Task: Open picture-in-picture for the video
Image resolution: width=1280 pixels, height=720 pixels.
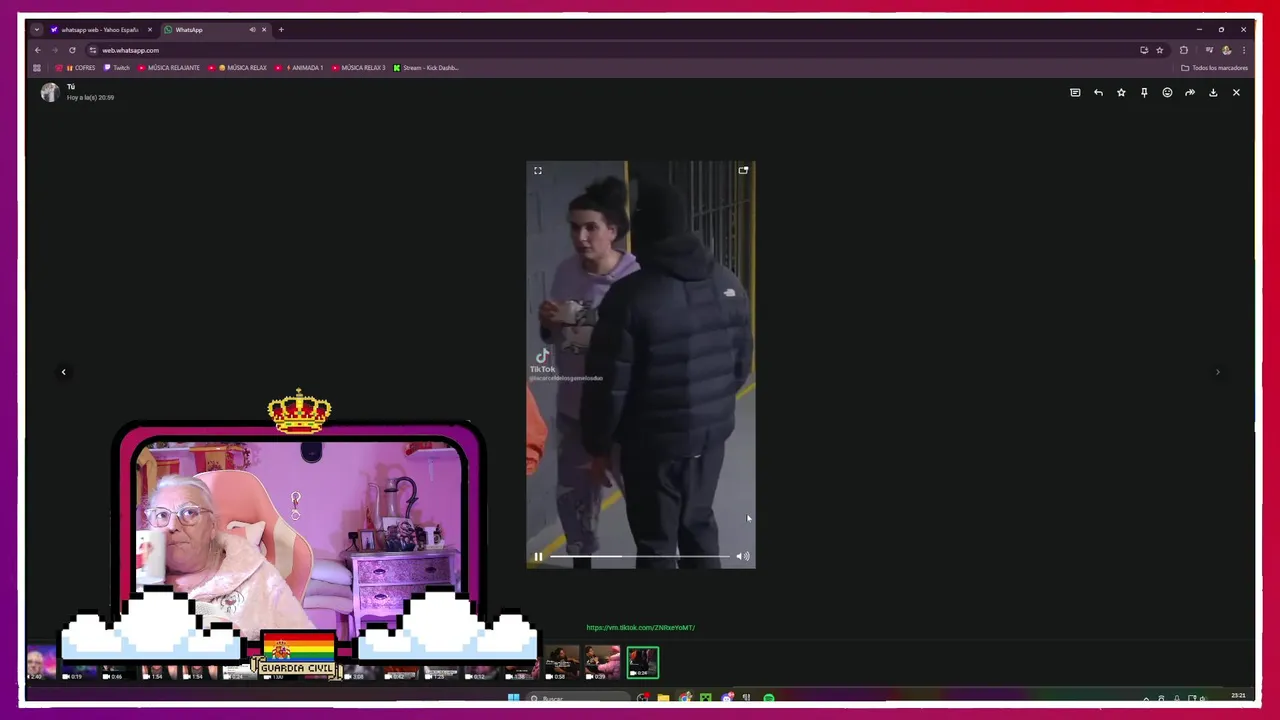Action: pos(743,171)
